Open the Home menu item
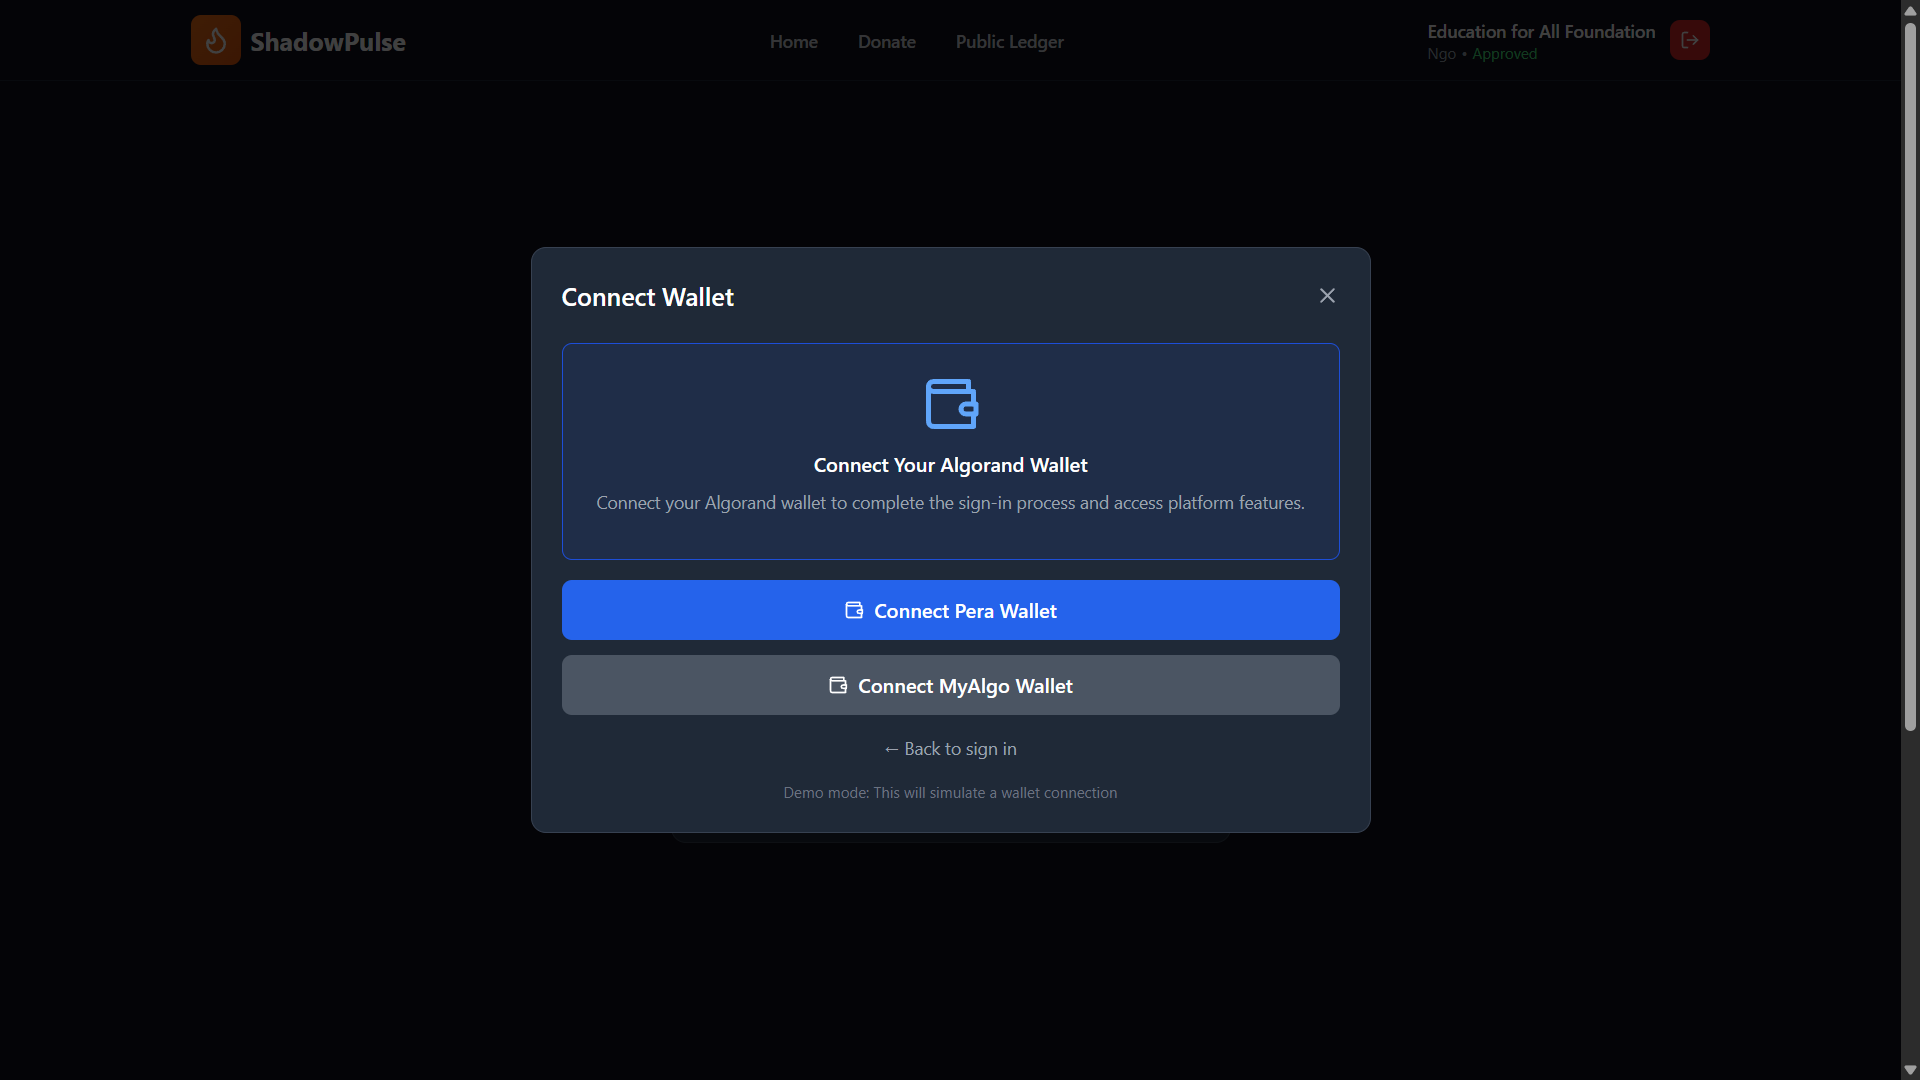The height and width of the screenshot is (1080, 1920). 793,42
